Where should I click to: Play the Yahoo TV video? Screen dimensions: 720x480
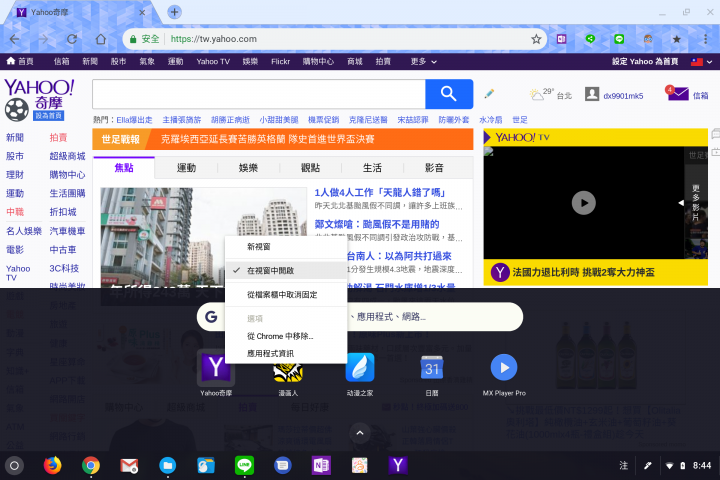(x=584, y=203)
